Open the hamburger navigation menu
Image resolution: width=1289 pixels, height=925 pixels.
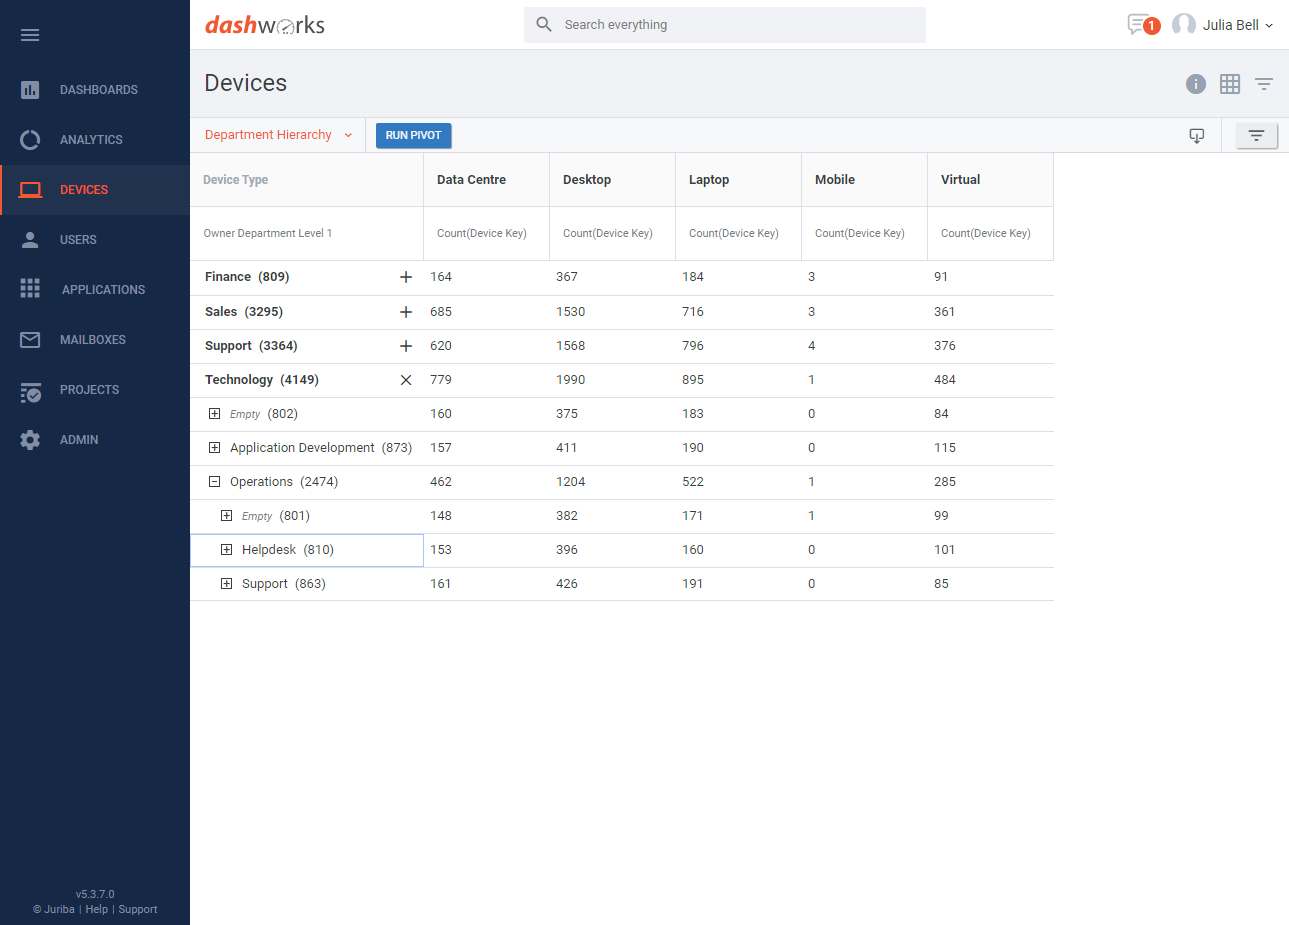point(30,35)
